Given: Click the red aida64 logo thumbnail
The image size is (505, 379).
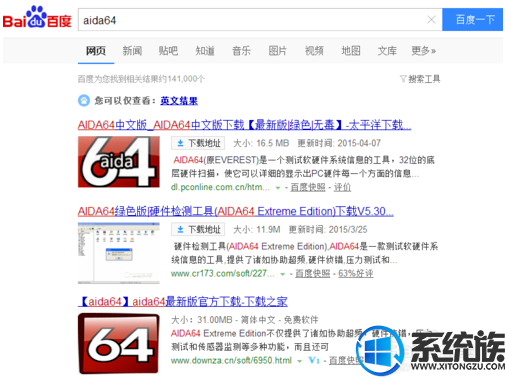Looking at the screenshot, I should click(119, 162).
